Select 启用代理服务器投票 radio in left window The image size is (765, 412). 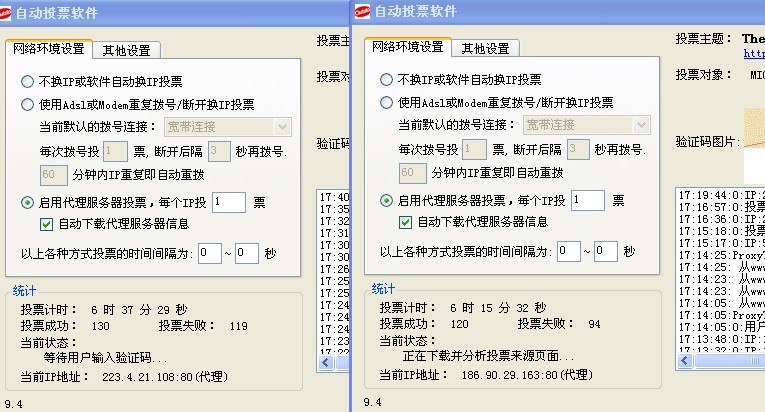[27, 203]
